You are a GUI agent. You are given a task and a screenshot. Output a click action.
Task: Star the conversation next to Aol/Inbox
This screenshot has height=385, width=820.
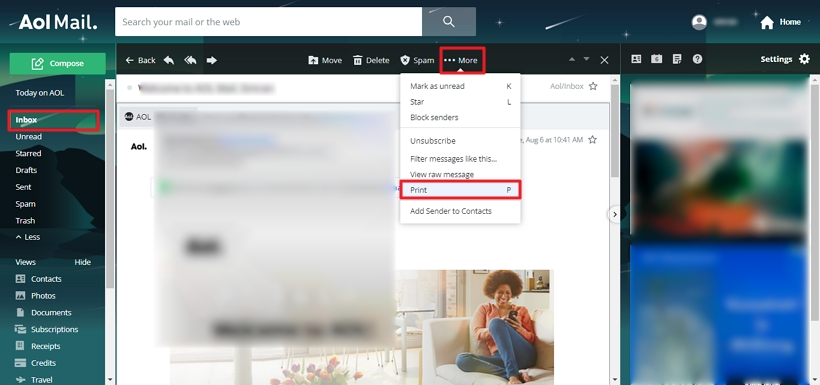pyautogui.click(x=593, y=86)
